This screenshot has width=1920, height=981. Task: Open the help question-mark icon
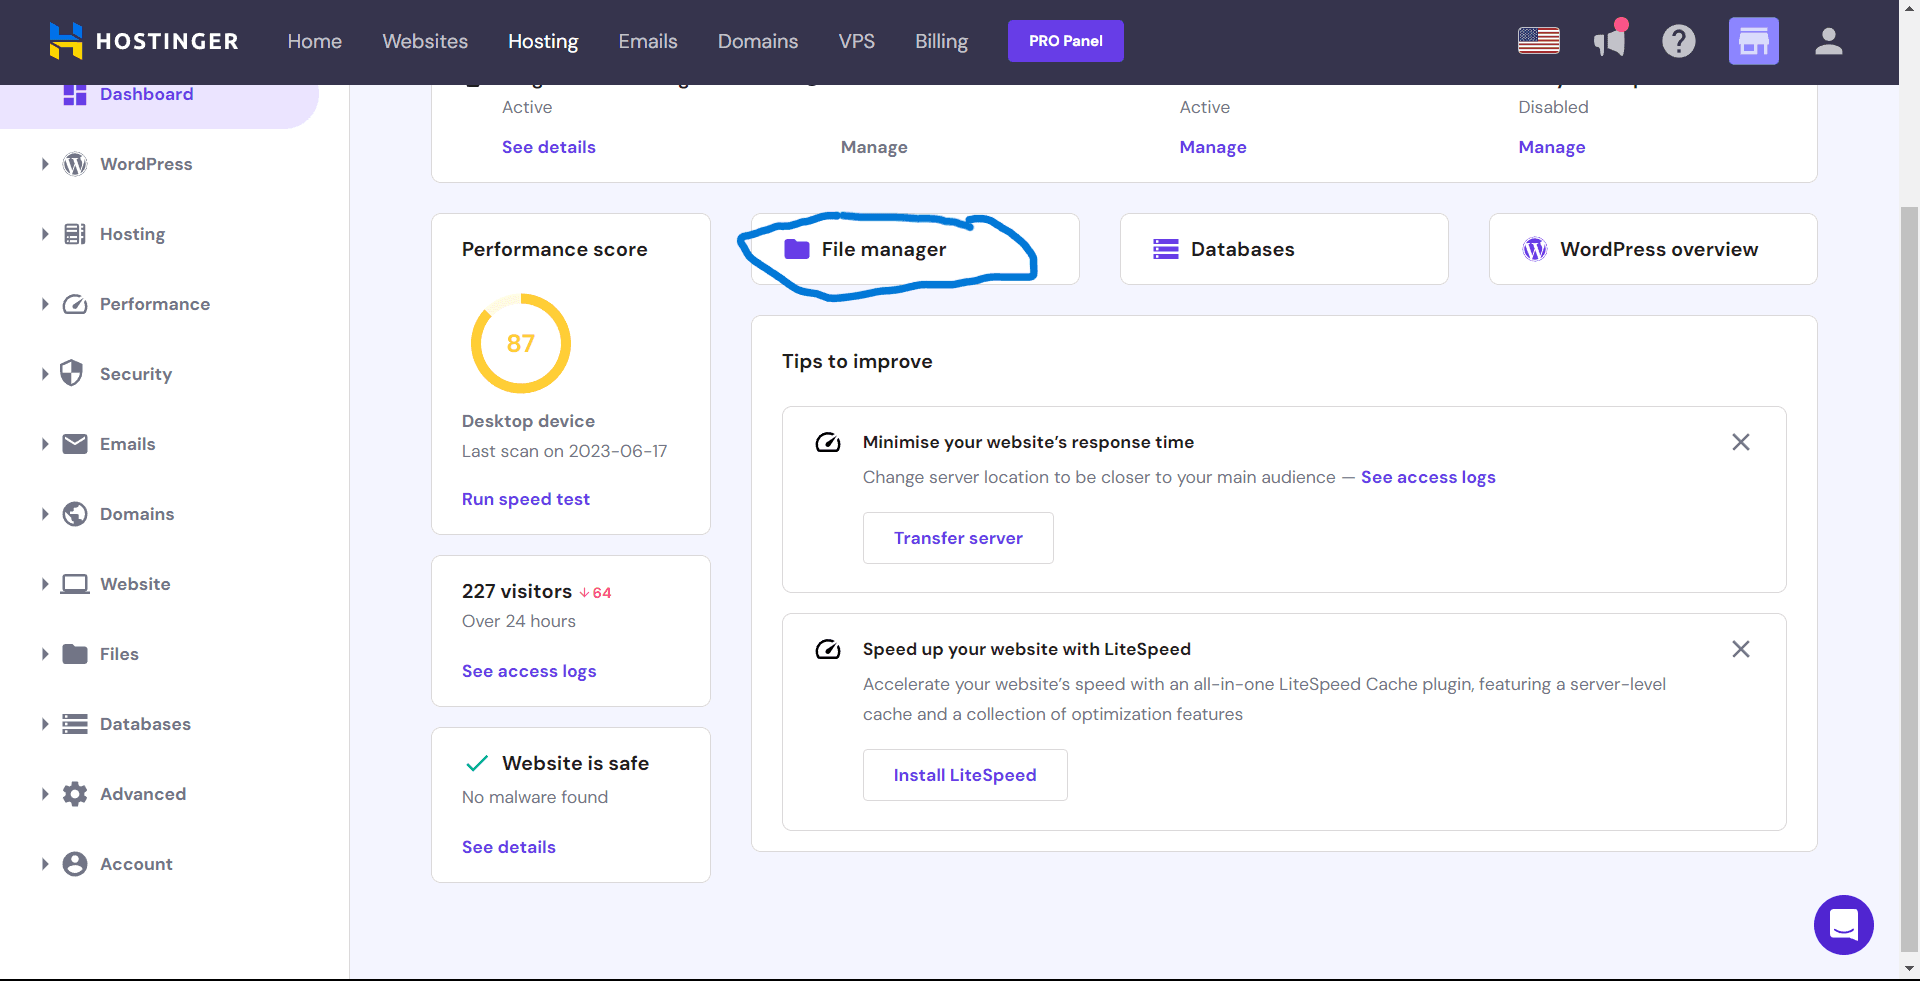pos(1678,41)
